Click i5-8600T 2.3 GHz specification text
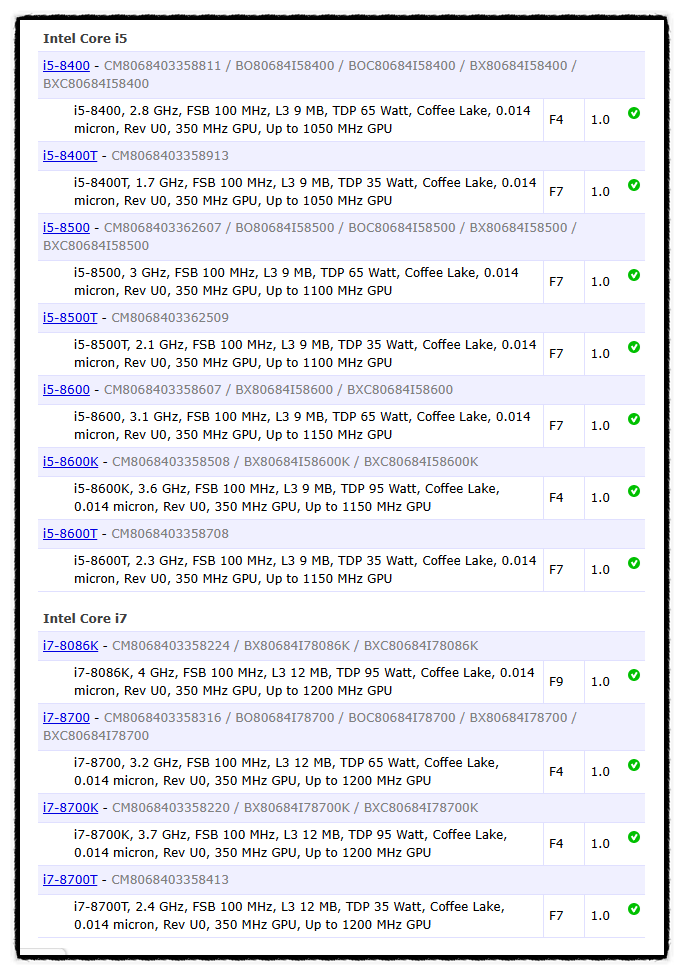The width and height of the screenshot is (684, 975). pyautogui.click(x=305, y=570)
